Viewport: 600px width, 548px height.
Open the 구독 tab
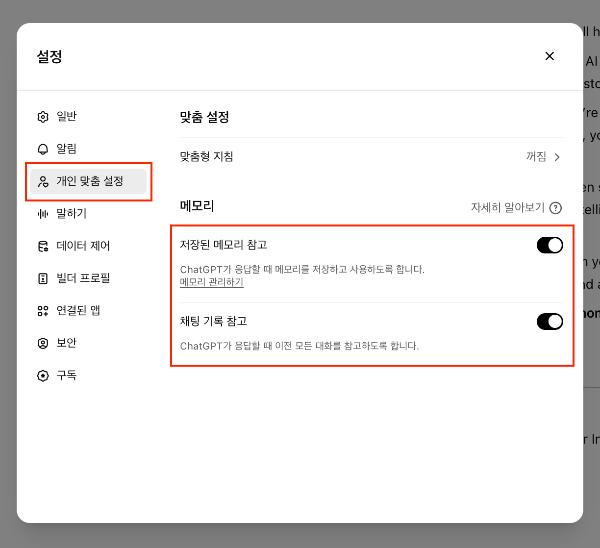[x=88, y=375]
